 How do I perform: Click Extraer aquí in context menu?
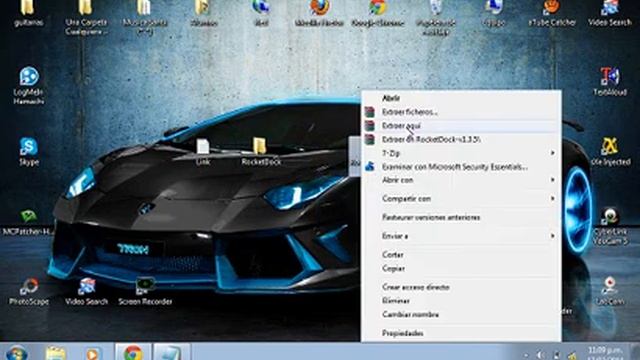(461, 126)
